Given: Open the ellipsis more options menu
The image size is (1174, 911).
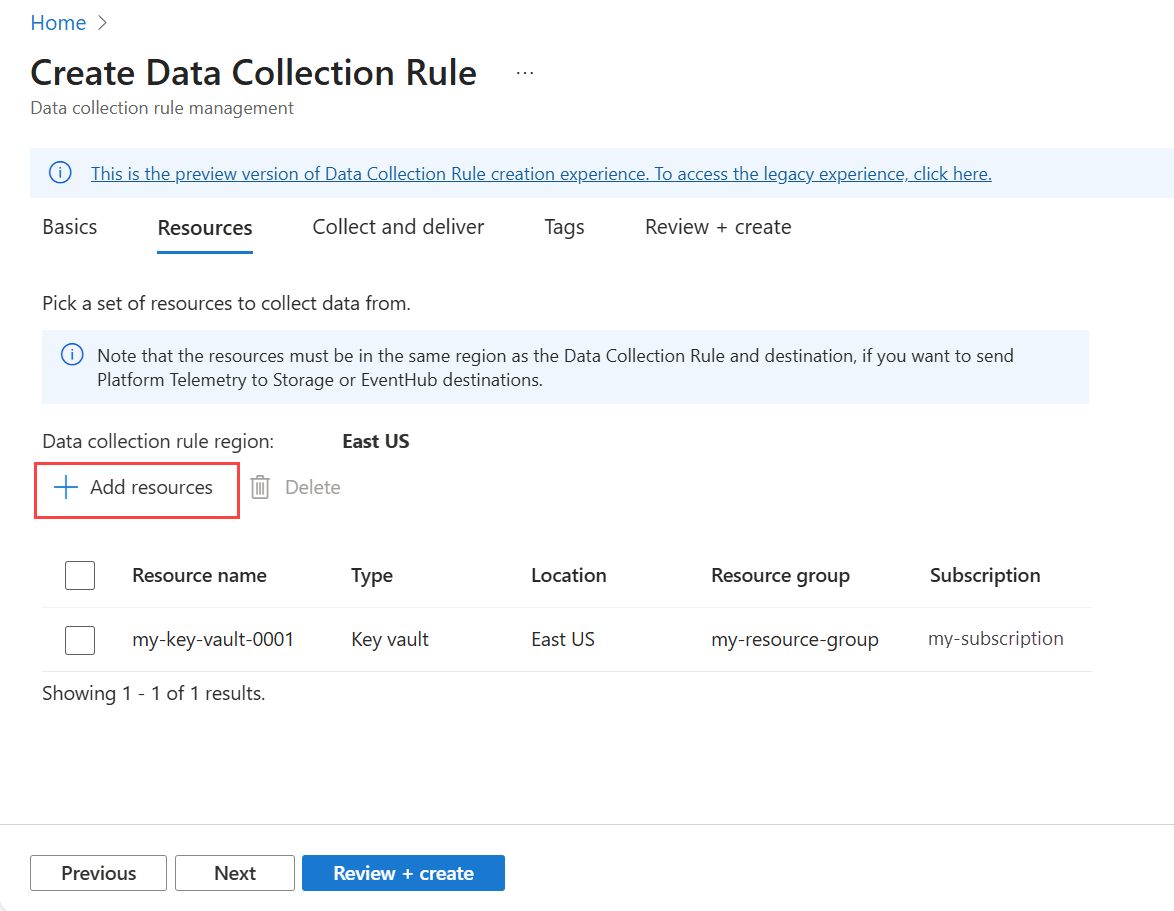Looking at the screenshot, I should (525, 73).
